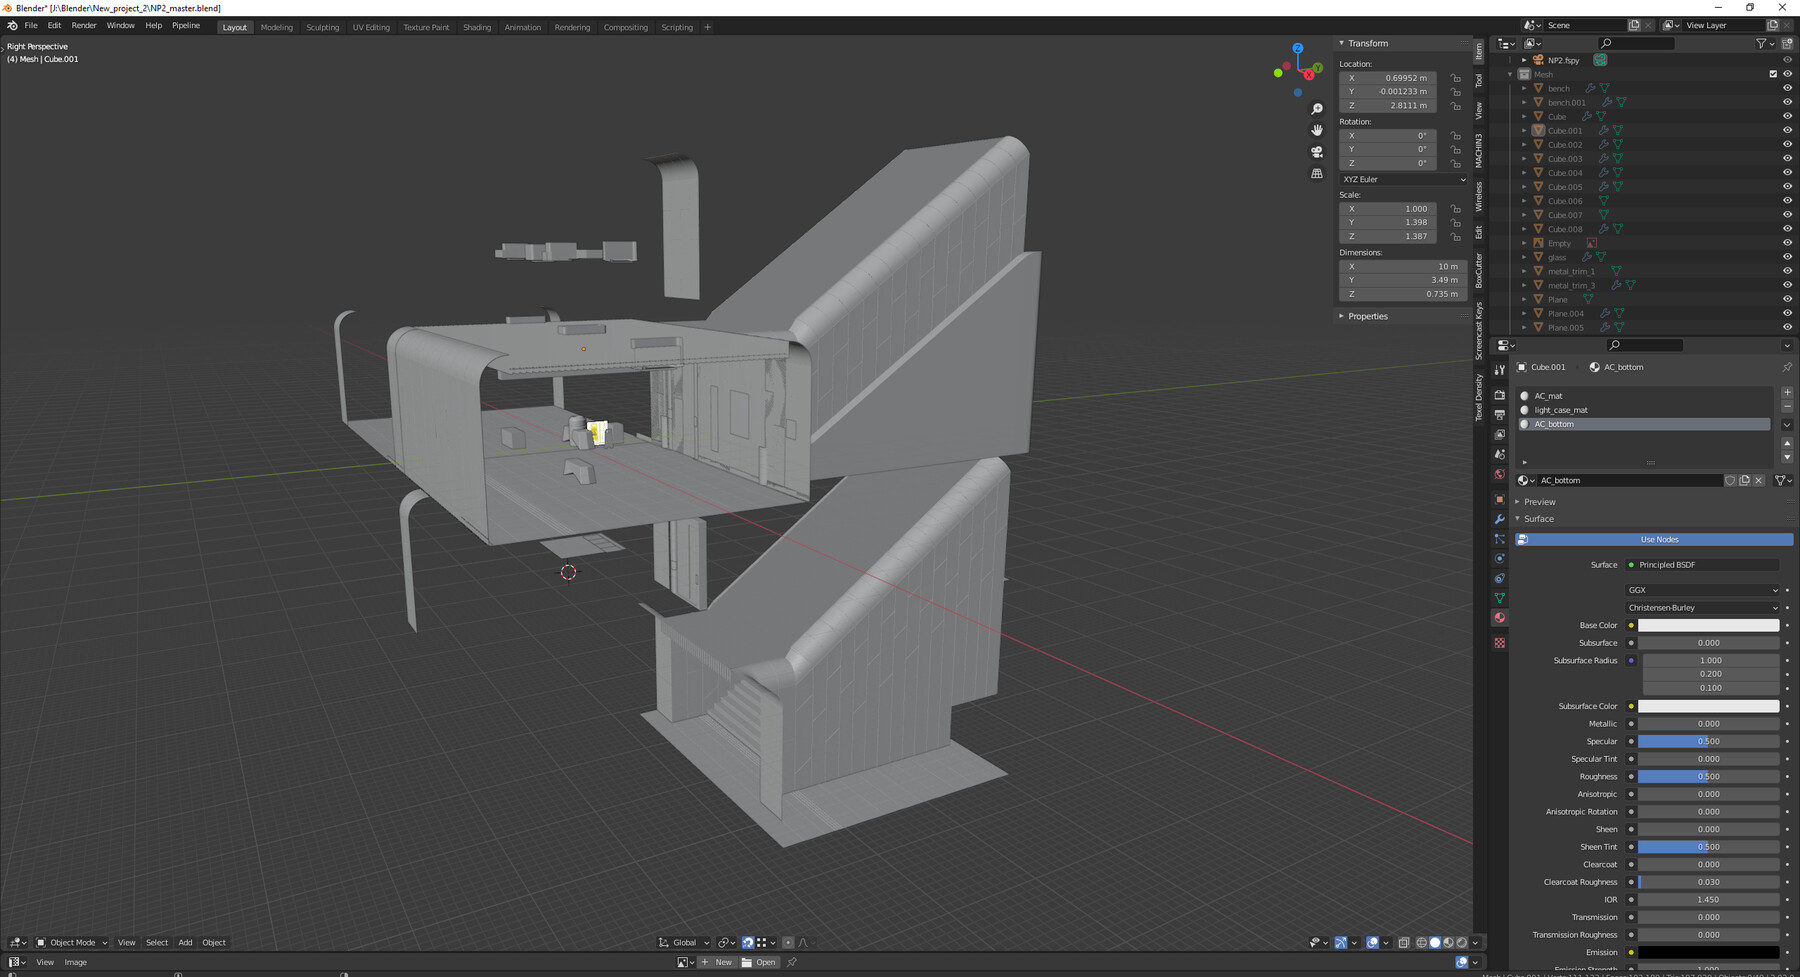Open the Particle properties tab
This screenshot has width=1800, height=977.
pyautogui.click(x=1499, y=539)
